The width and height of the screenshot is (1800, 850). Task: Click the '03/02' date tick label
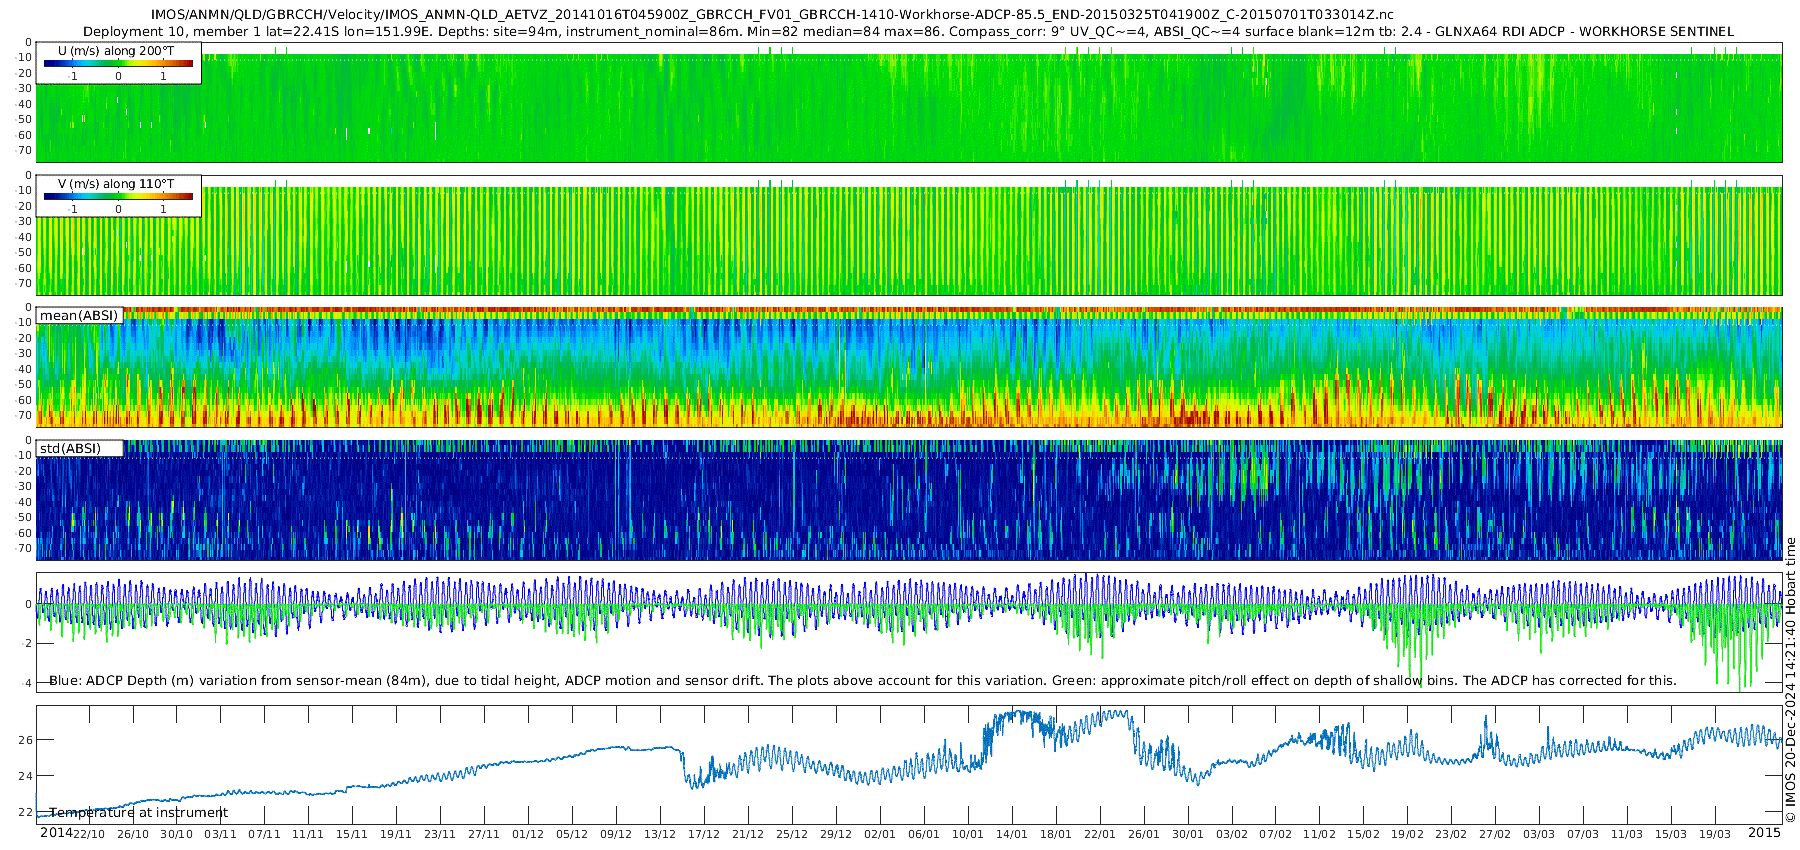coord(1232,834)
